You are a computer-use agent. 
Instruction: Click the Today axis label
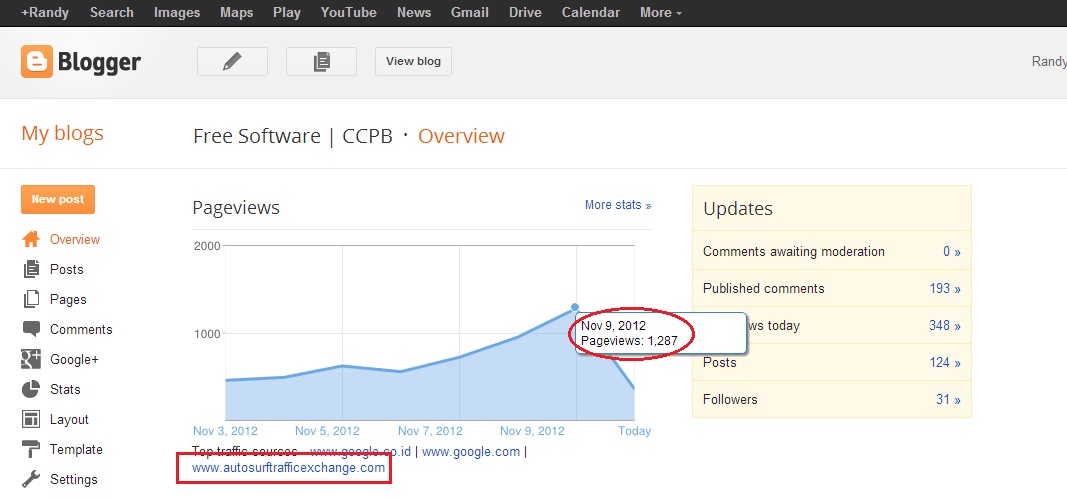634,431
